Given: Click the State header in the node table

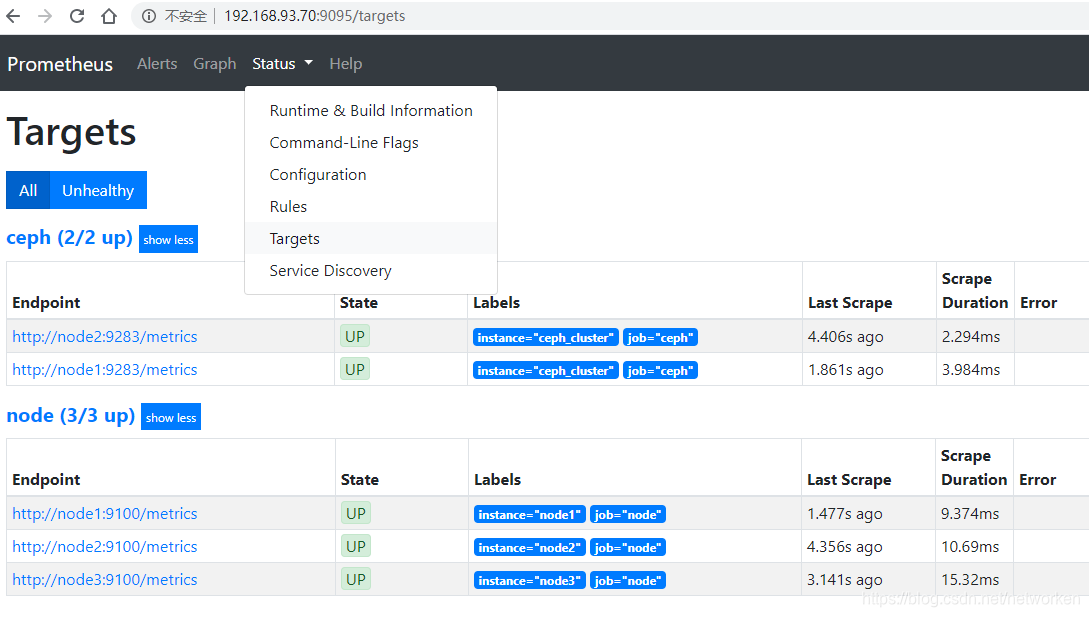Looking at the screenshot, I should pos(360,480).
